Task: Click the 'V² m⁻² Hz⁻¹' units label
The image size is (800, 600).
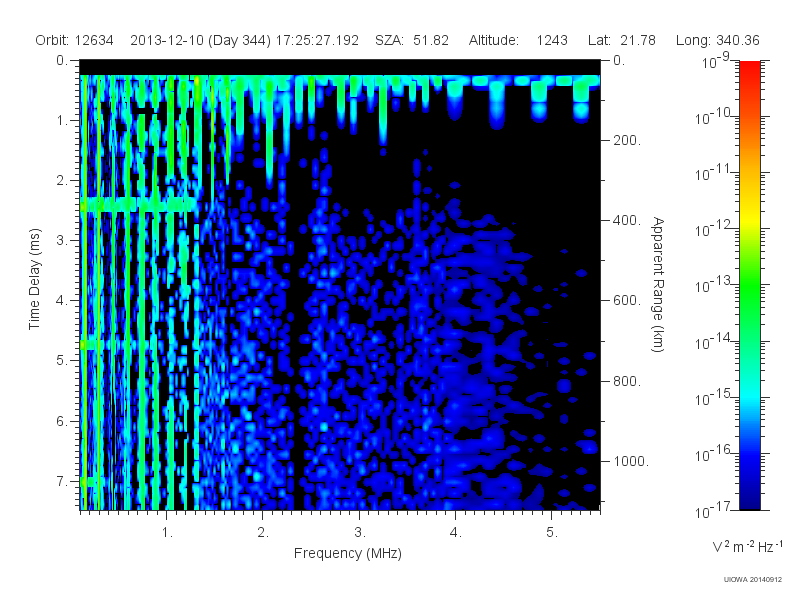Action: 747,546
